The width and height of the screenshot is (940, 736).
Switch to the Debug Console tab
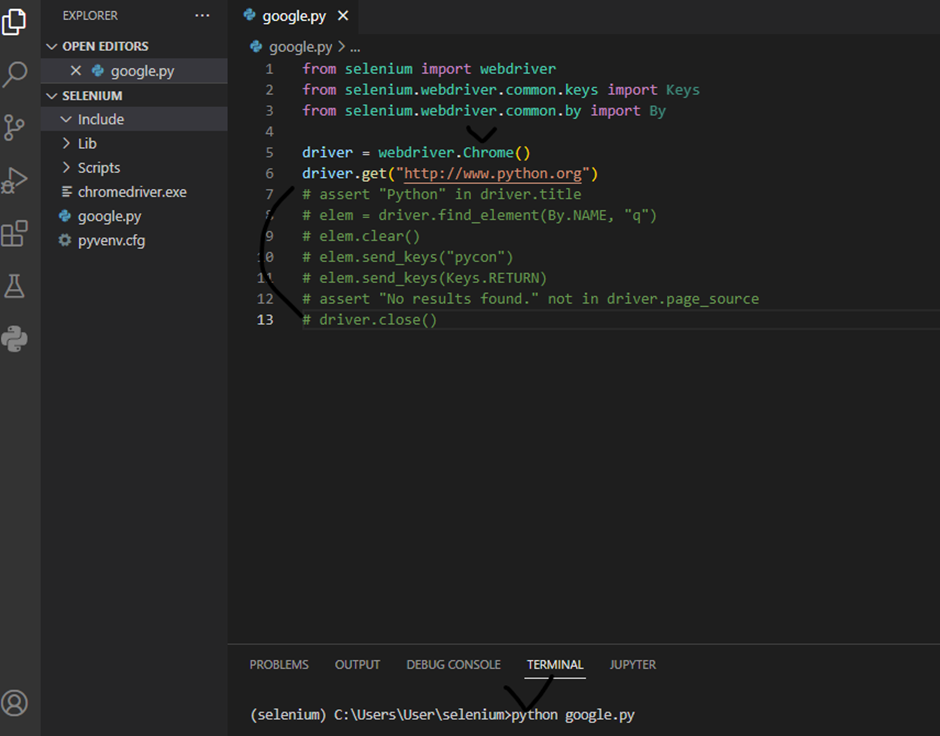click(x=453, y=665)
